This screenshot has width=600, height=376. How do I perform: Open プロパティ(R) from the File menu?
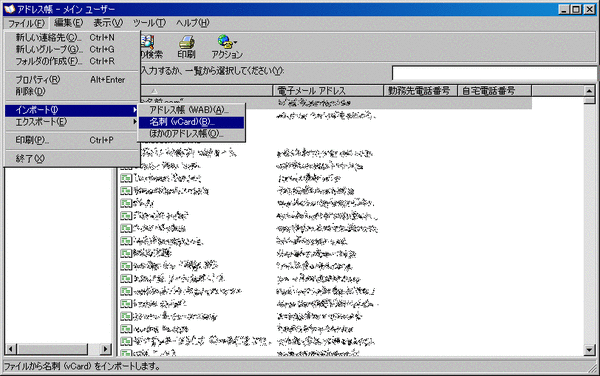(x=72, y=80)
